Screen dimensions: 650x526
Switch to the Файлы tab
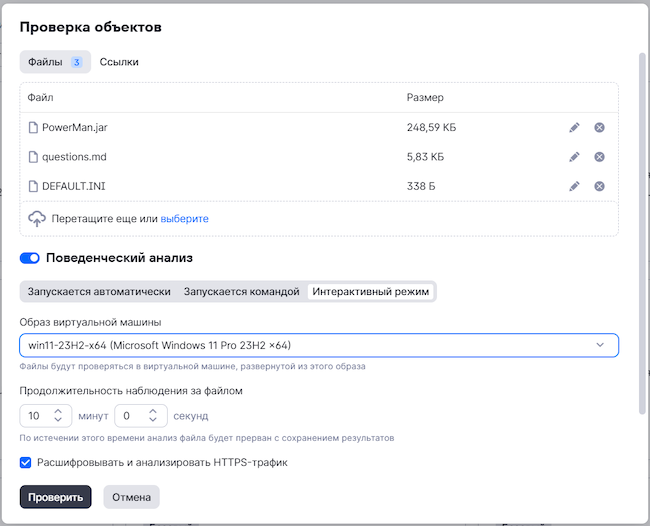55,62
